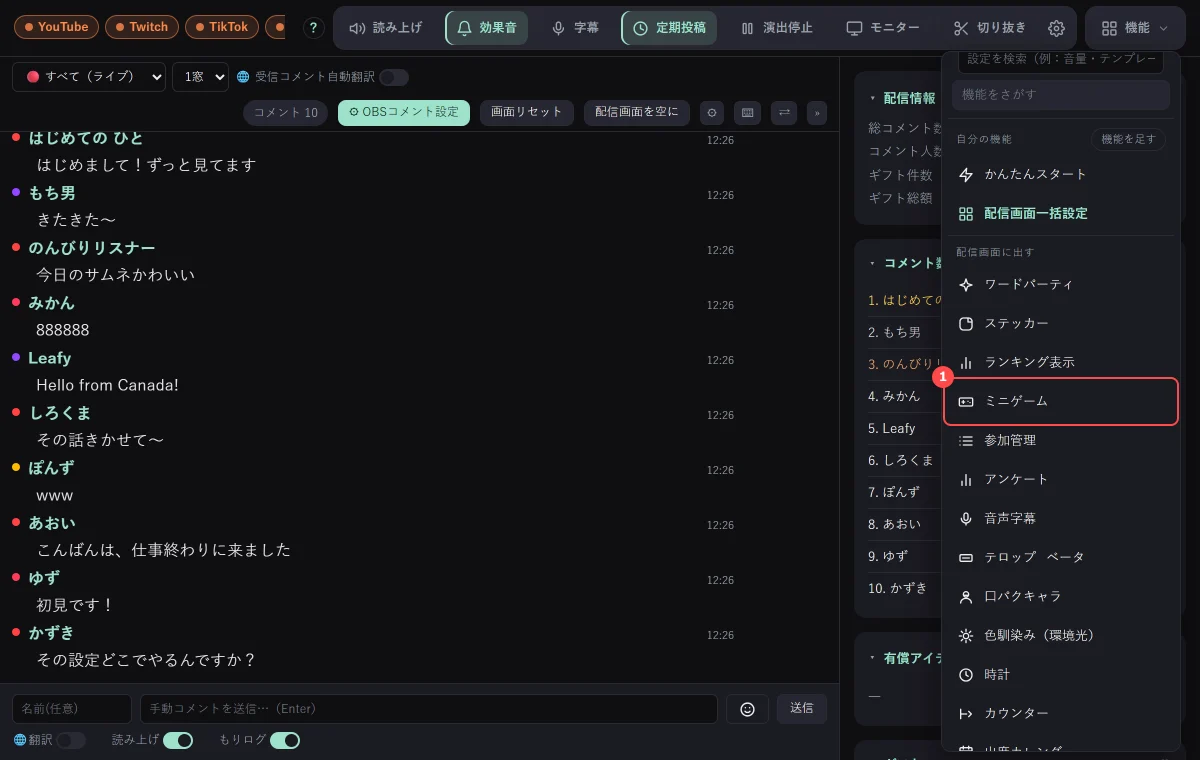Toggle the 翻訳 switch at bottom
The width and height of the screenshot is (1200, 760).
tap(71, 740)
